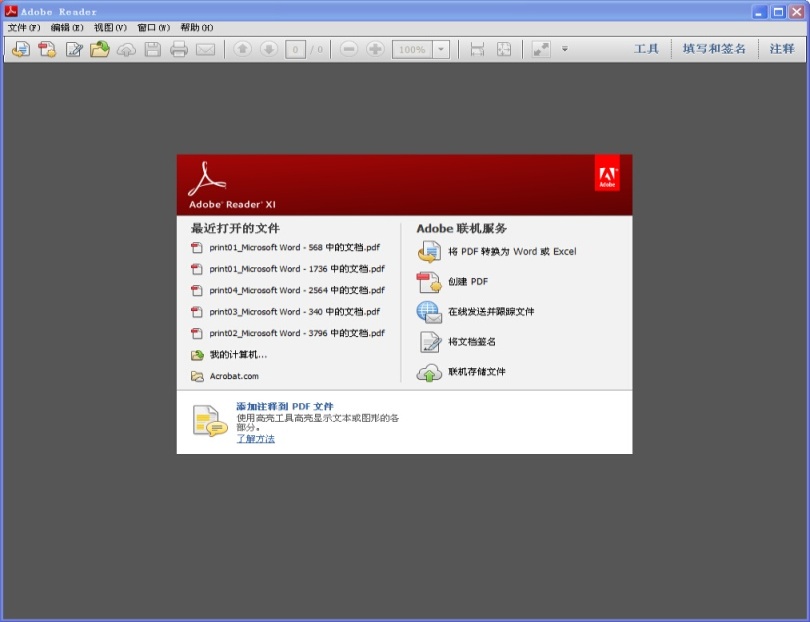Open recent file print01 Word - 568 pdf
The image size is (810, 622).
pyautogui.click(x=294, y=247)
